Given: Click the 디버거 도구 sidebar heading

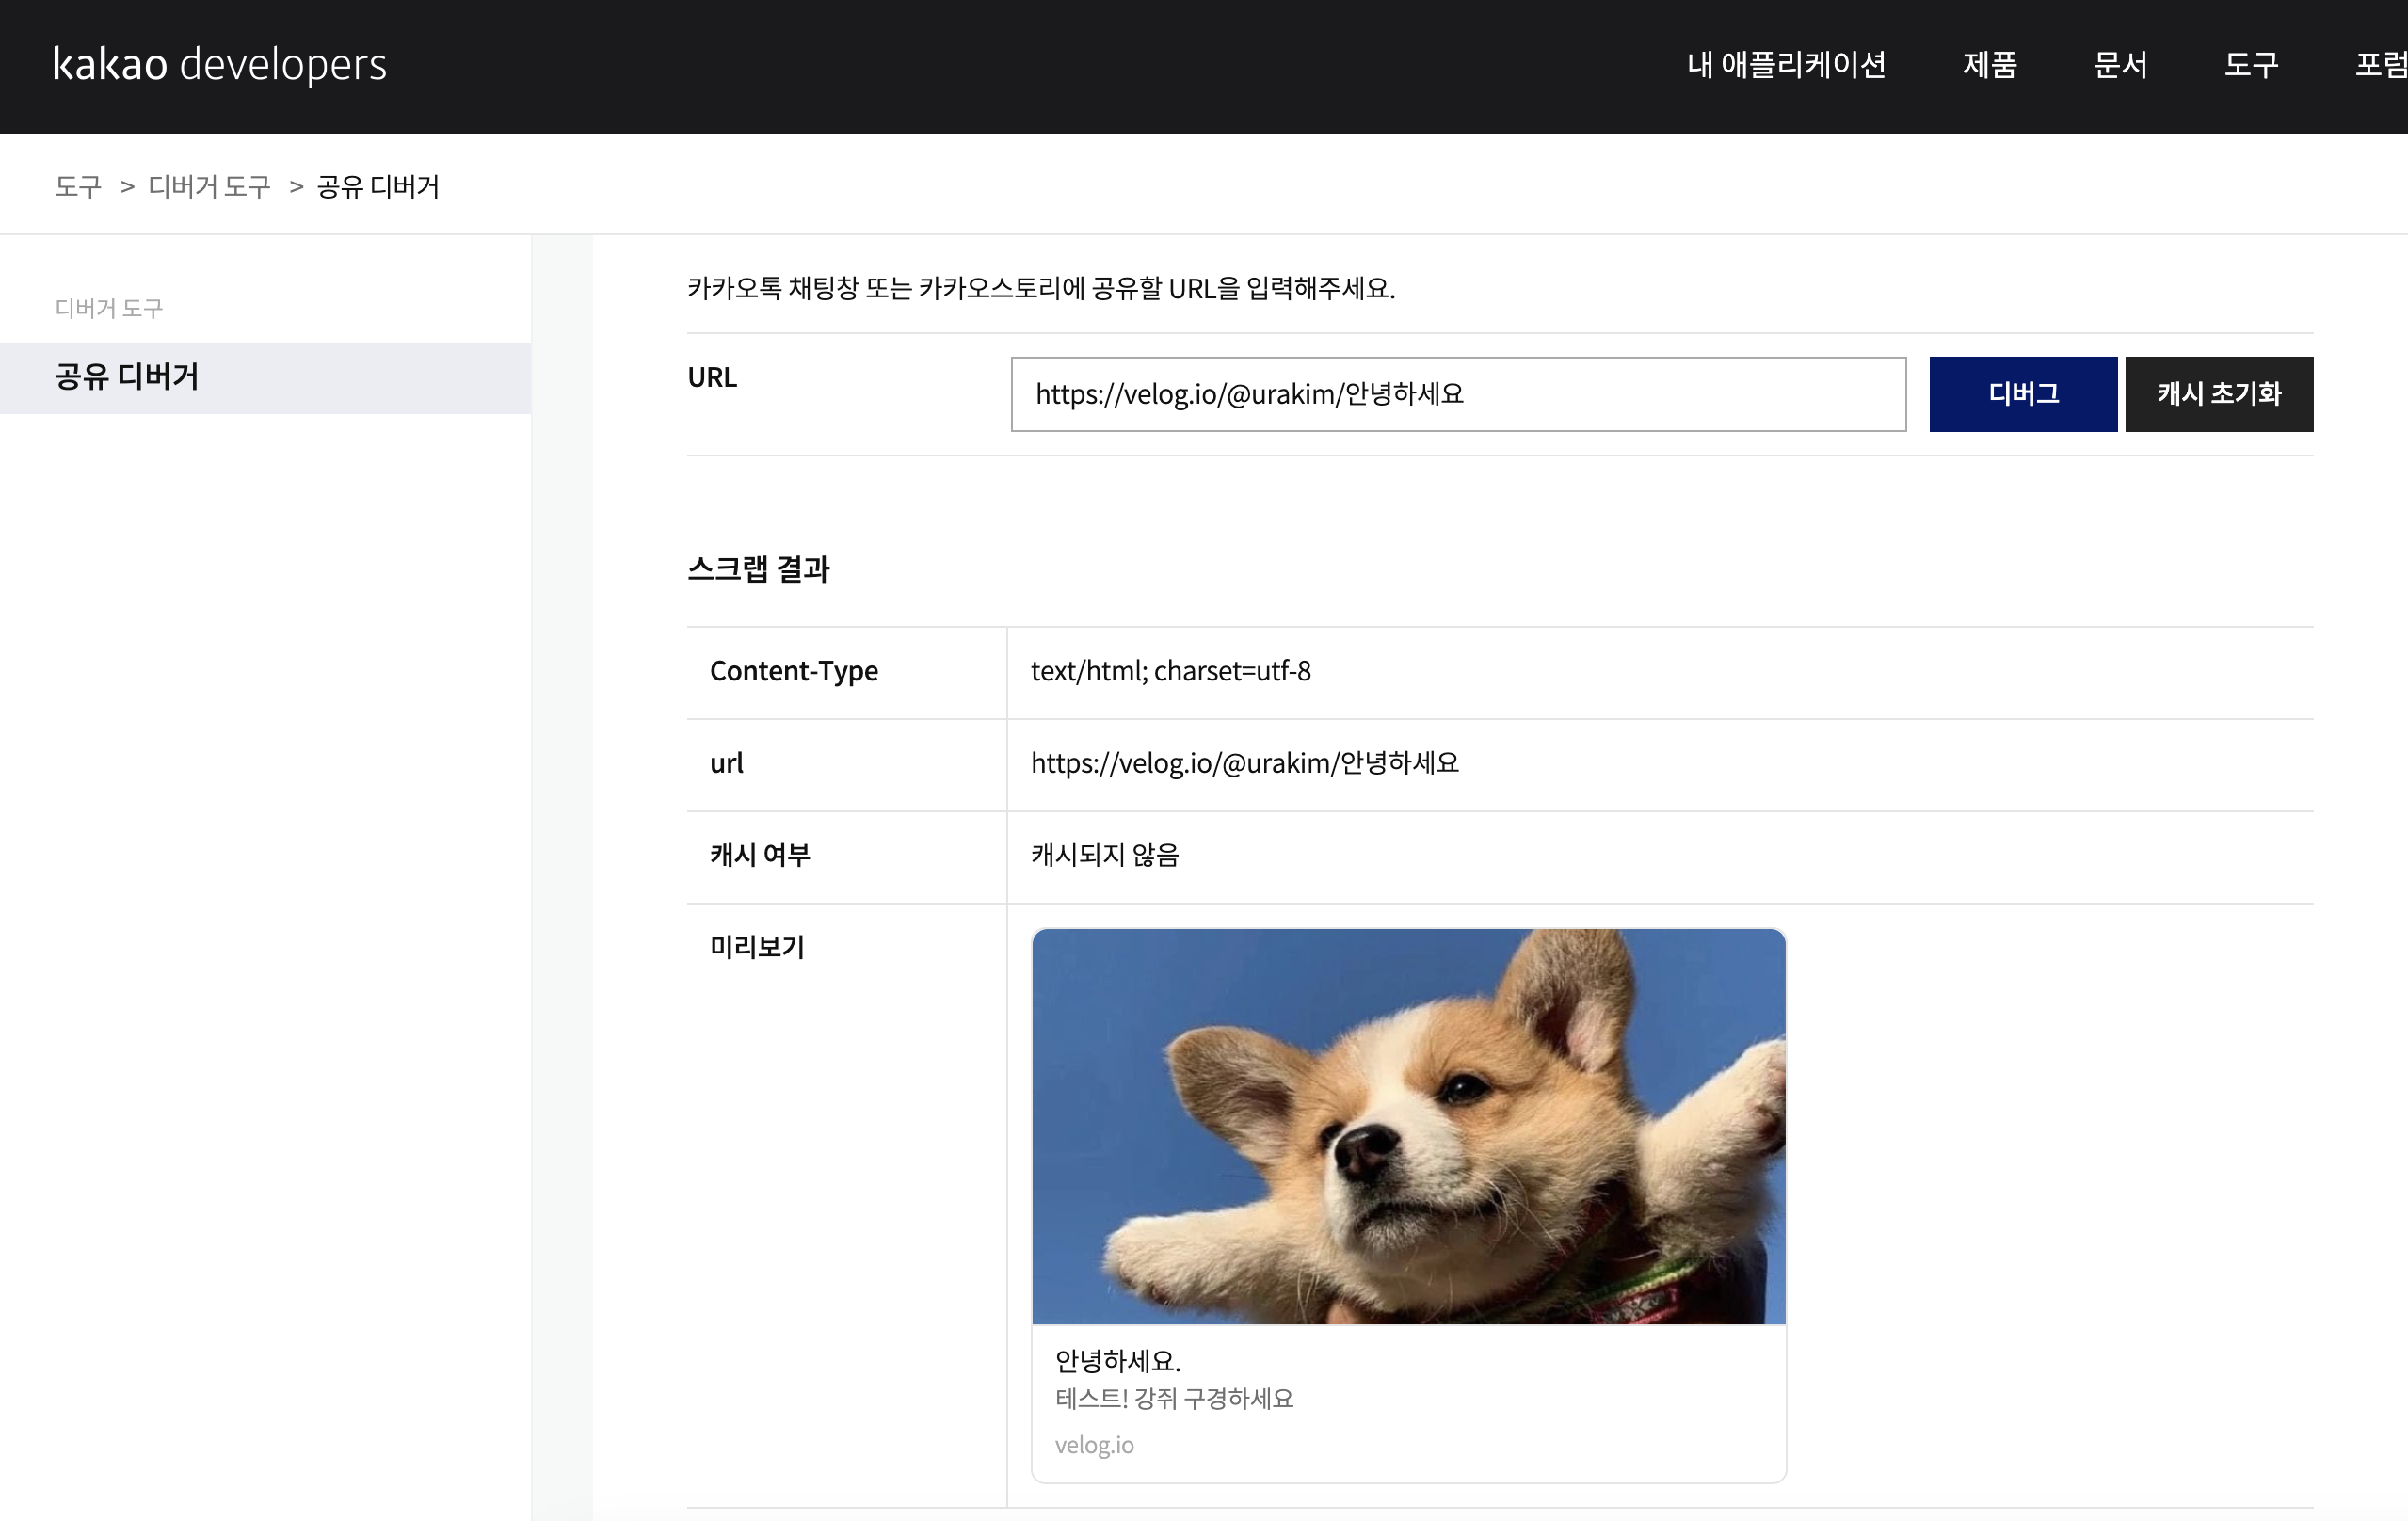Looking at the screenshot, I should pos(109,308).
